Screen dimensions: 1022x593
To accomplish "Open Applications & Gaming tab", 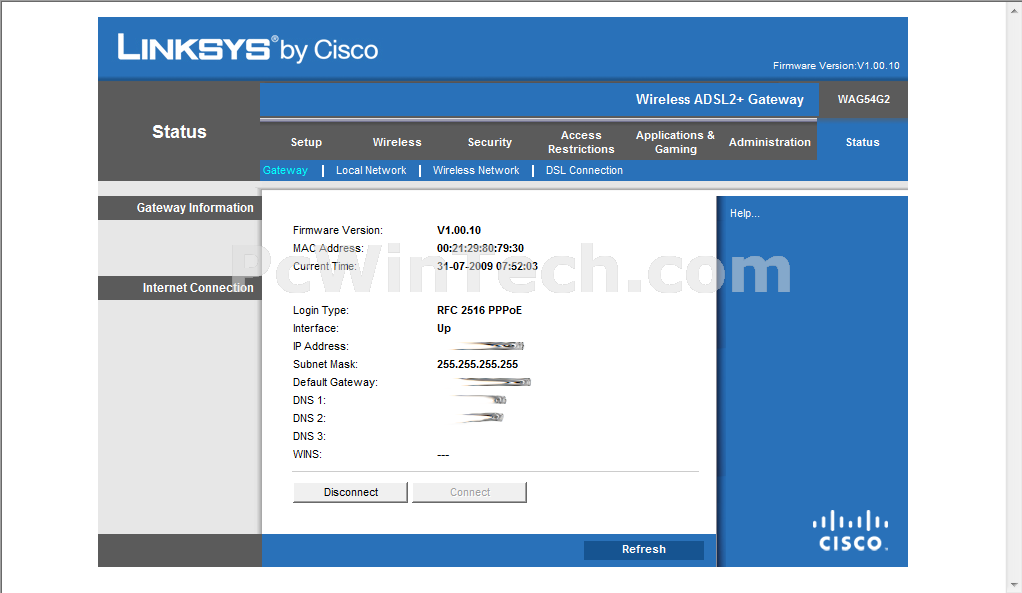I will click(675, 142).
